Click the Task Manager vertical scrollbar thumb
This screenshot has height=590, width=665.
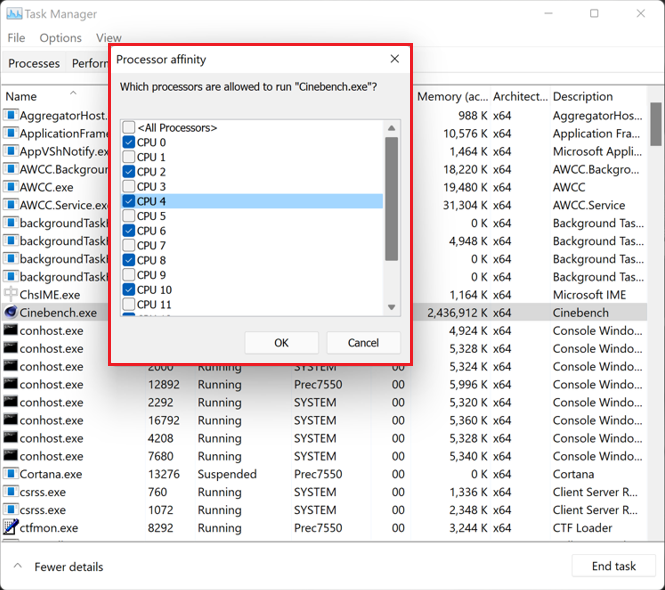(656, 123)
